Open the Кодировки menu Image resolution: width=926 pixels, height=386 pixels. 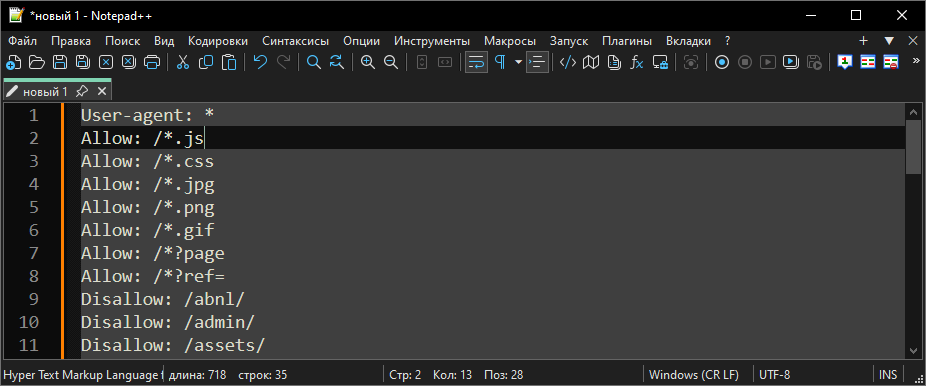coord(218,41)
